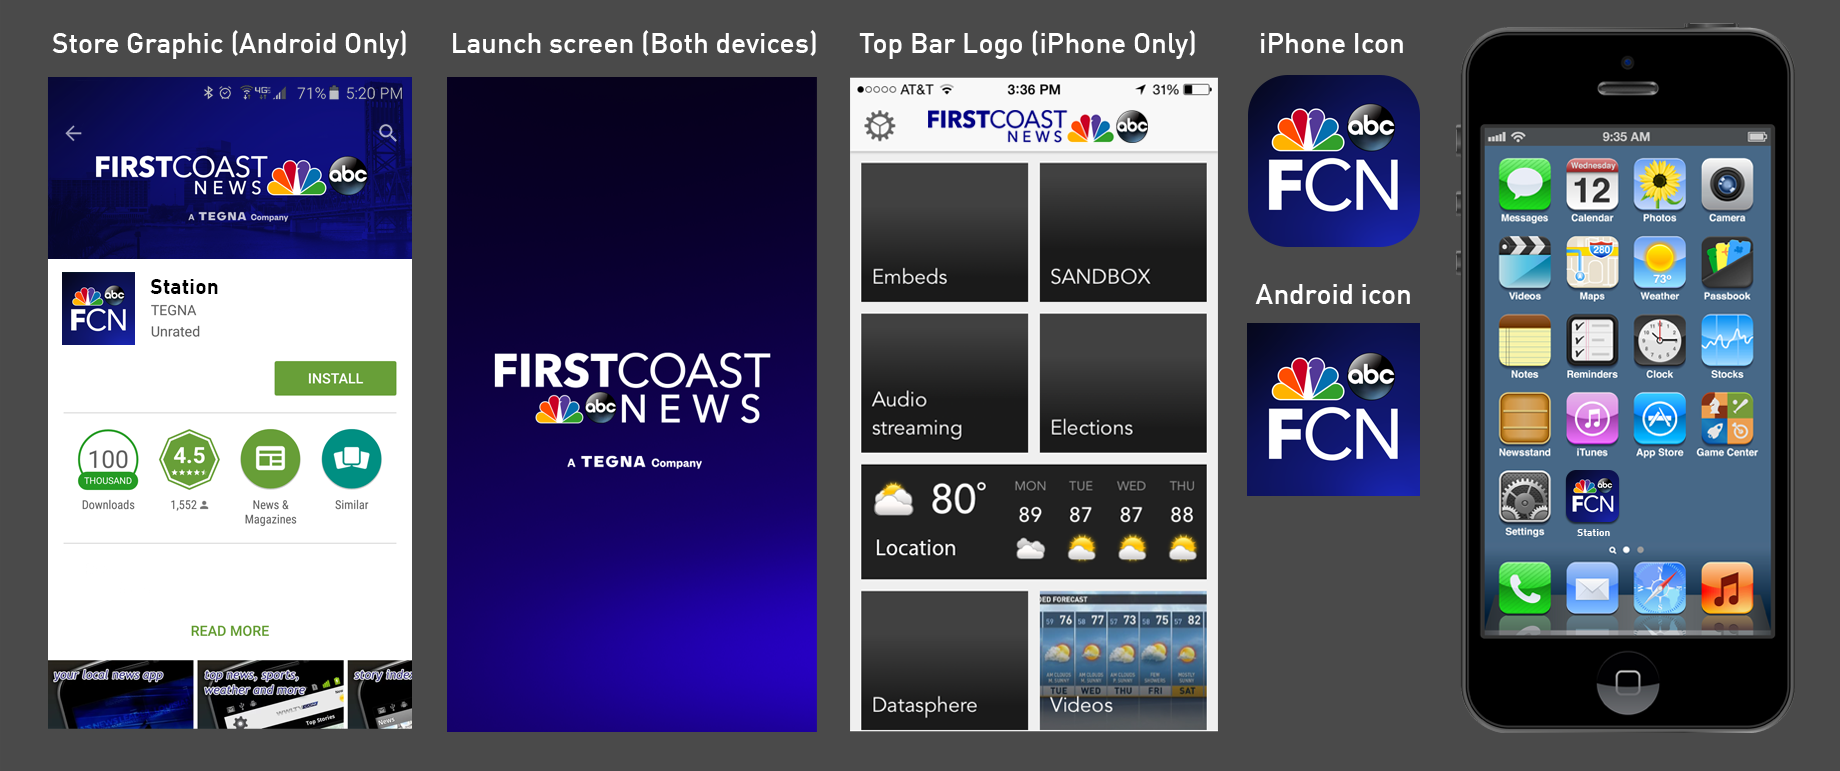This screenshot has height=771, width=1840.
Task: Open the Photos sunflower app
Action: pos(1660,184)
